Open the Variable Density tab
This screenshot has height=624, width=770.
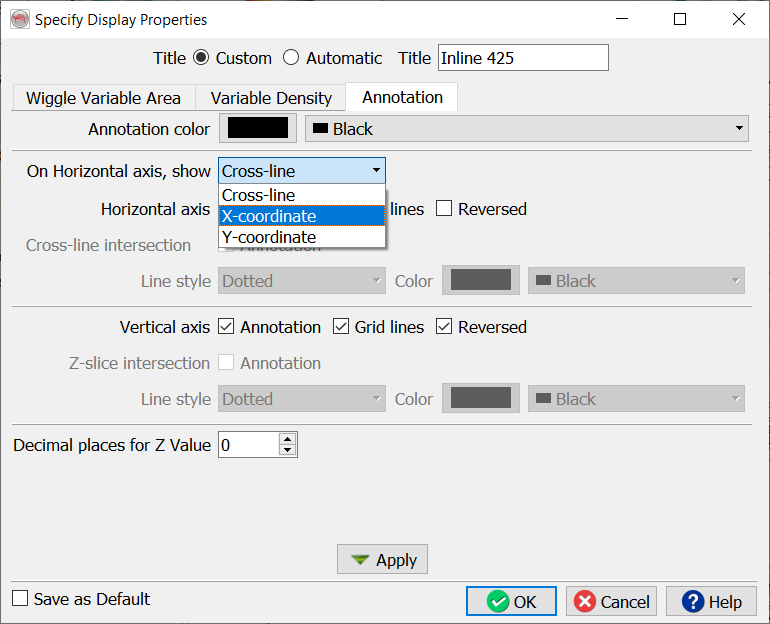(270, 97)
